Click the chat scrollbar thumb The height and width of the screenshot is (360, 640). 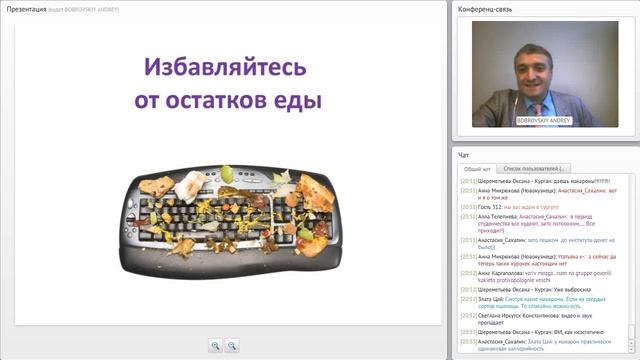632,331
